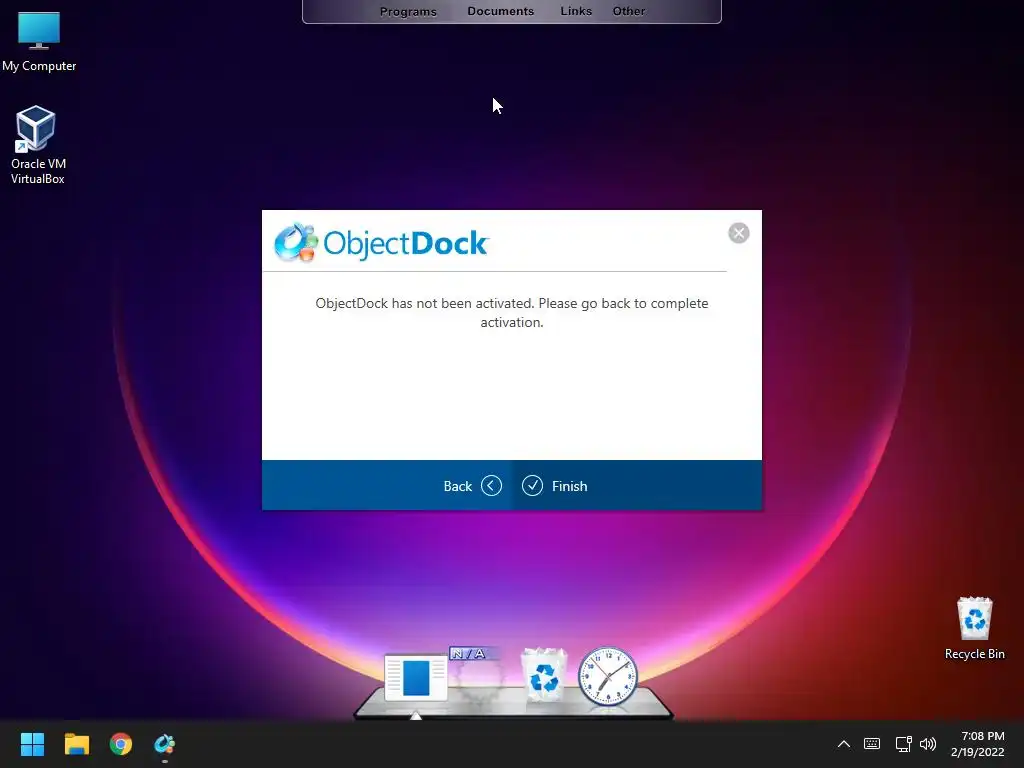
Task: Open the Other tab in the top dock
Action: [x=628, y=11]
